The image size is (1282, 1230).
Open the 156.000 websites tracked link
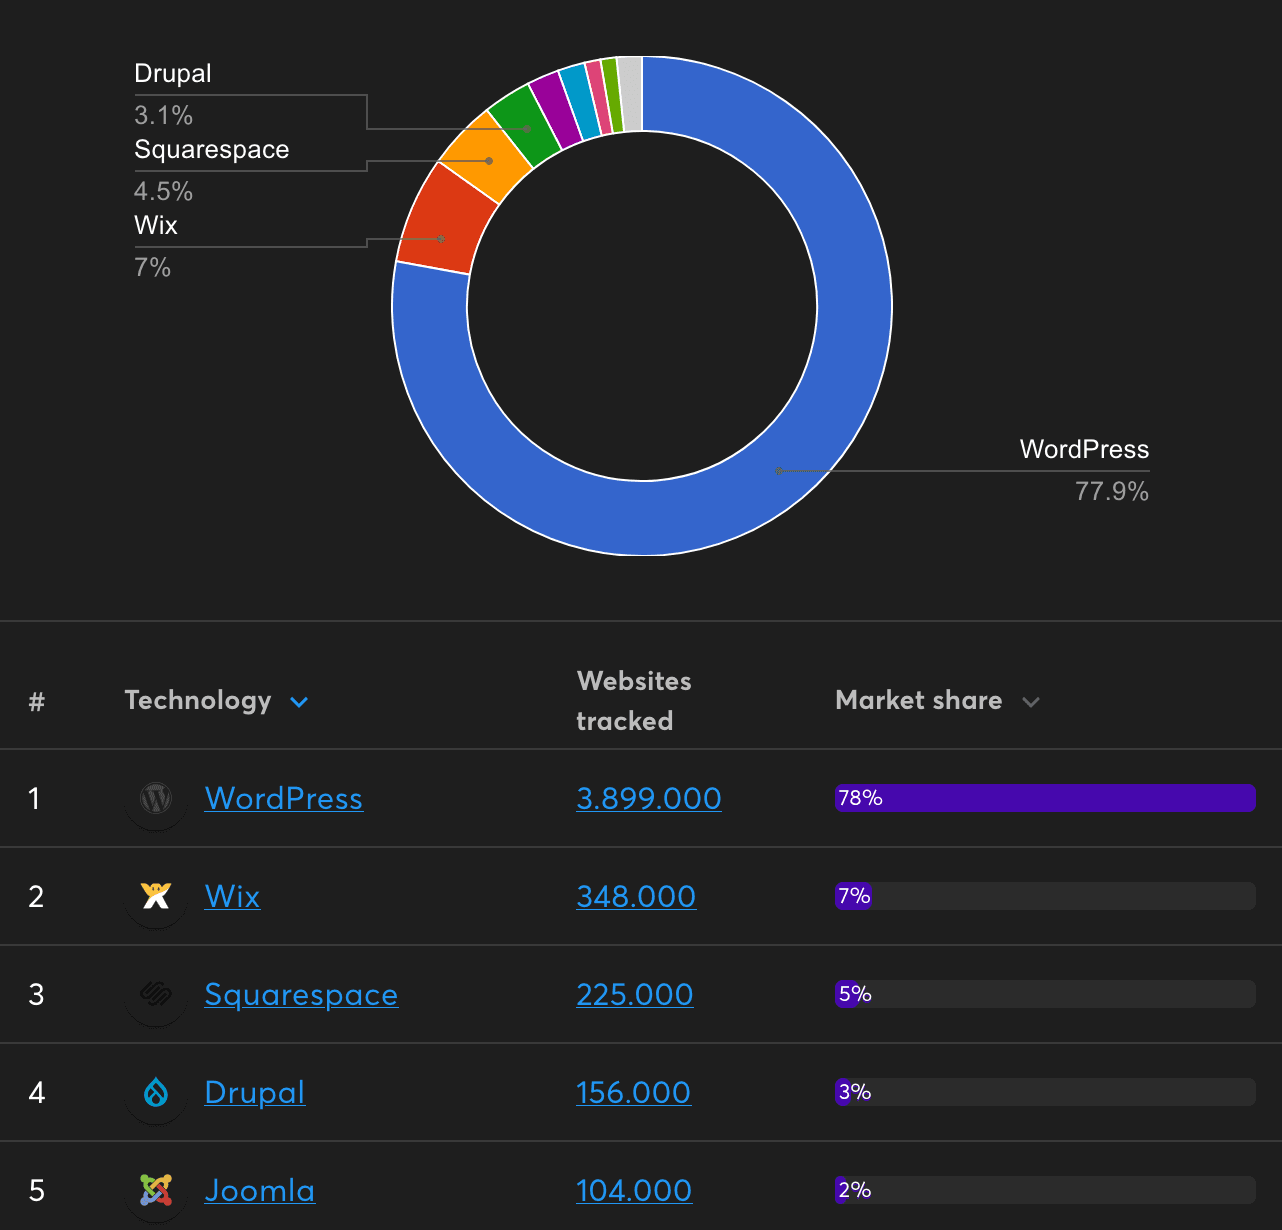[x=634, y=1092]
